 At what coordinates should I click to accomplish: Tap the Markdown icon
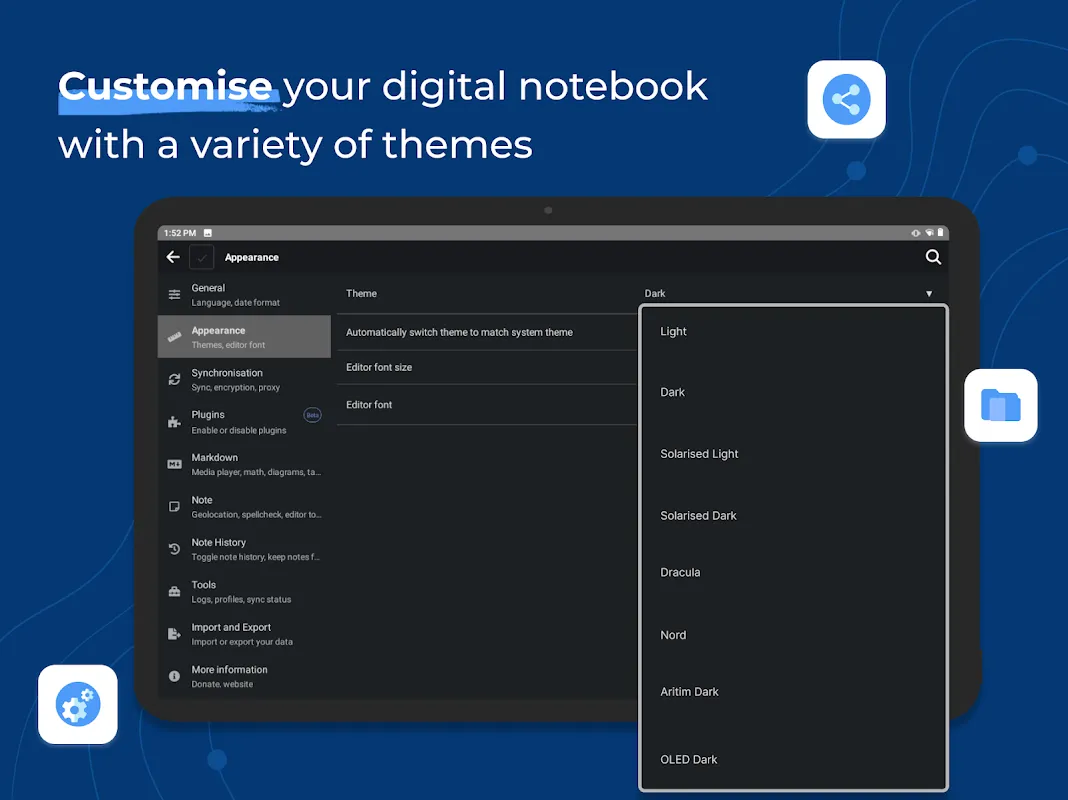(174, 464)
